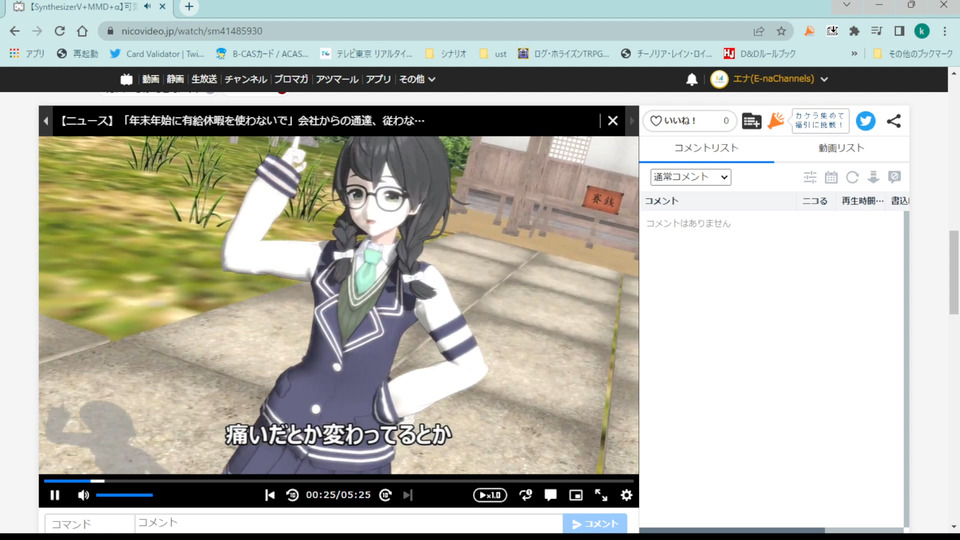Open the Card Validator bookmark
This screenshot has width=960, height=540.
(157, 54)
